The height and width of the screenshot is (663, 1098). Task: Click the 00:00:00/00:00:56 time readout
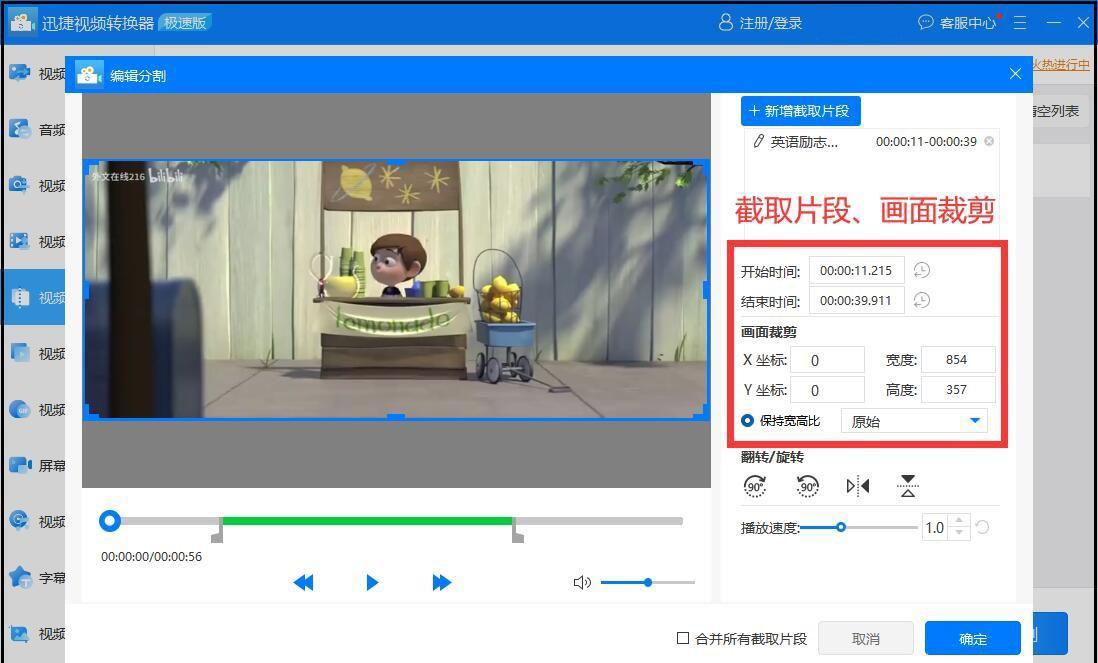point(151,557)
